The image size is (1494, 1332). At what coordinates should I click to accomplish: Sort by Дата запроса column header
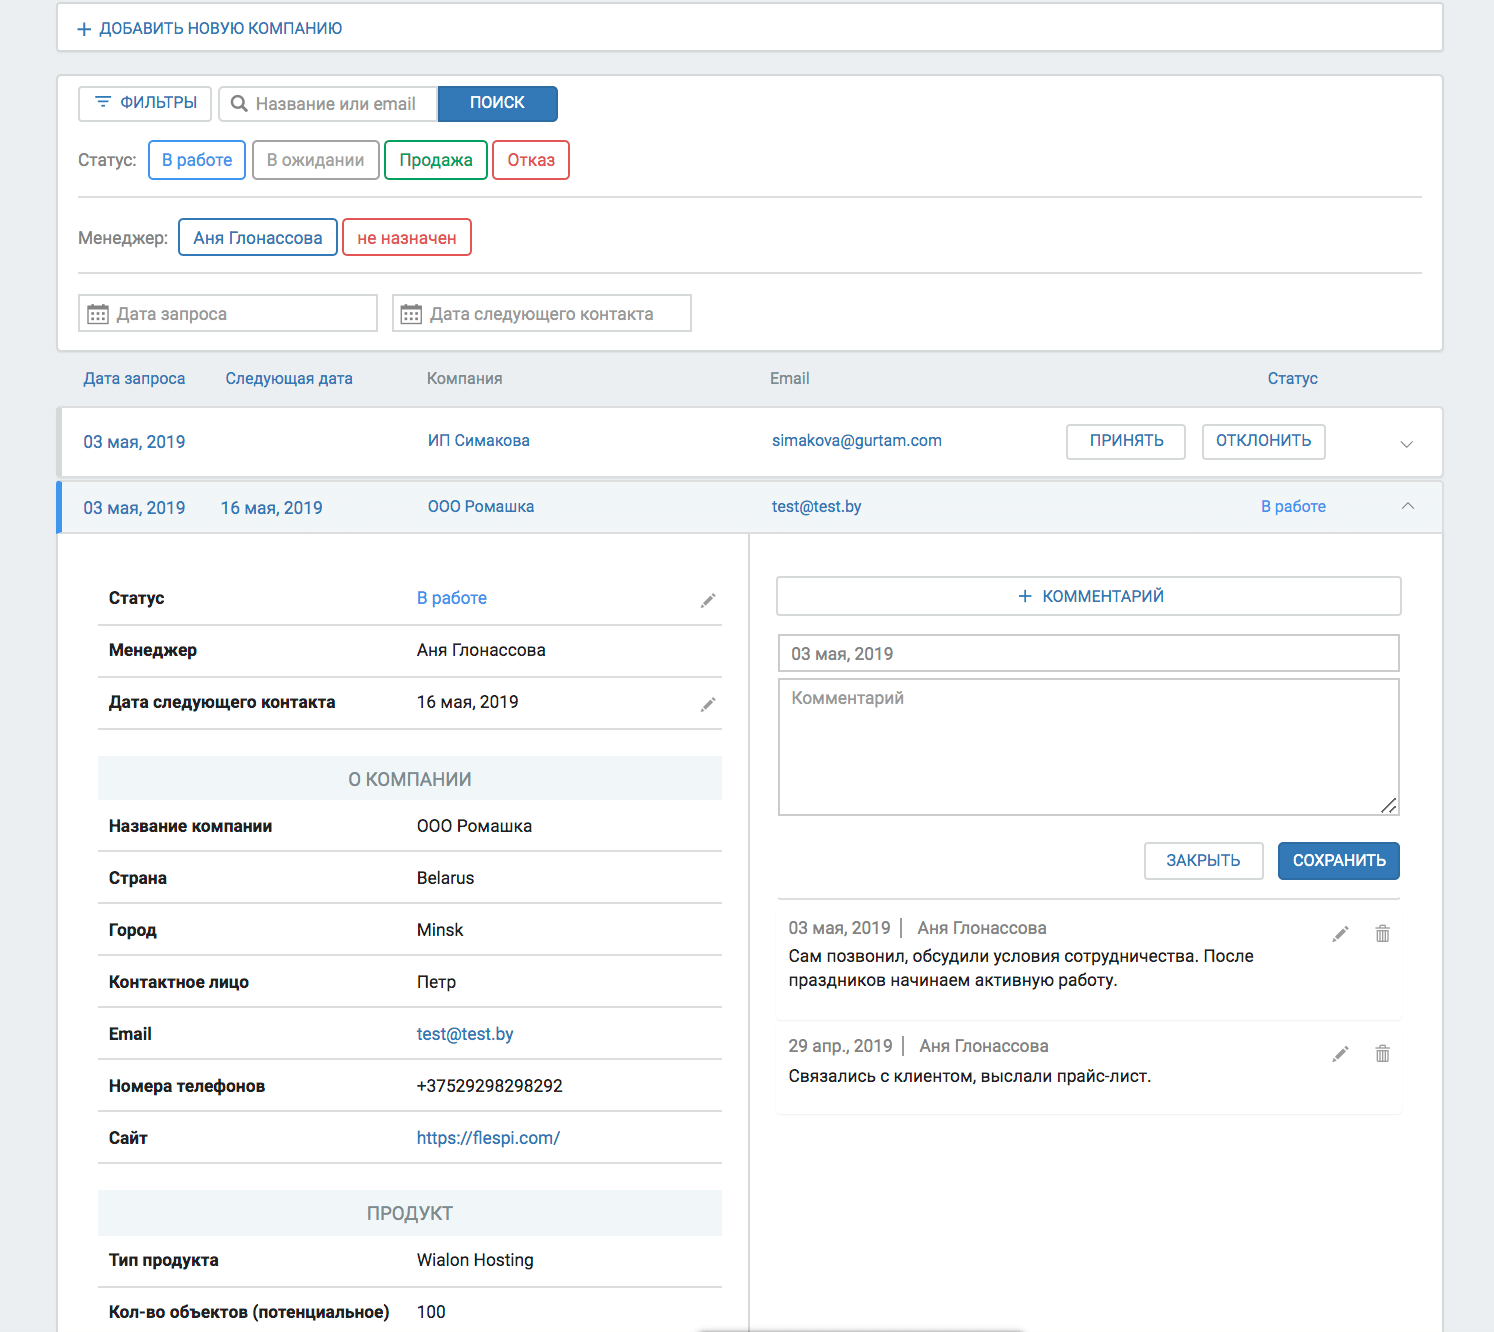[x=134, y=378]
